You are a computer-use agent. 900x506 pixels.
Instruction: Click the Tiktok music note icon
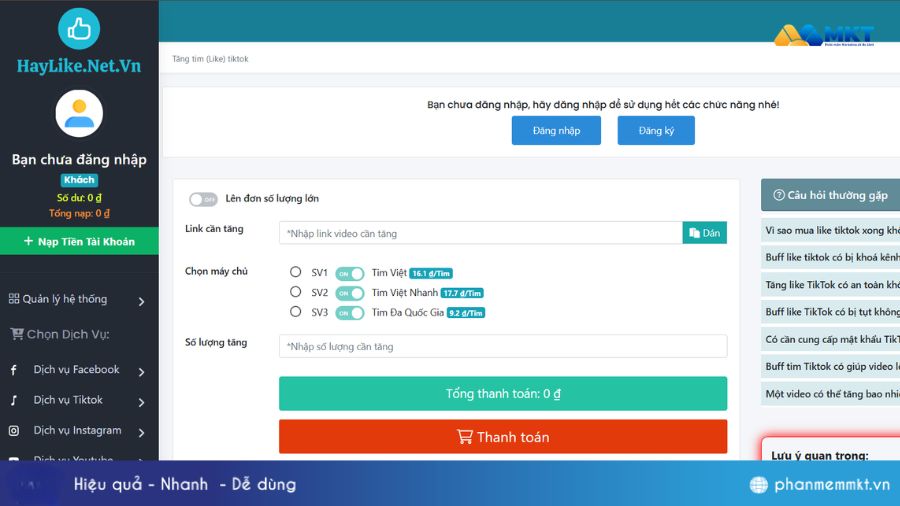(14, 400)
